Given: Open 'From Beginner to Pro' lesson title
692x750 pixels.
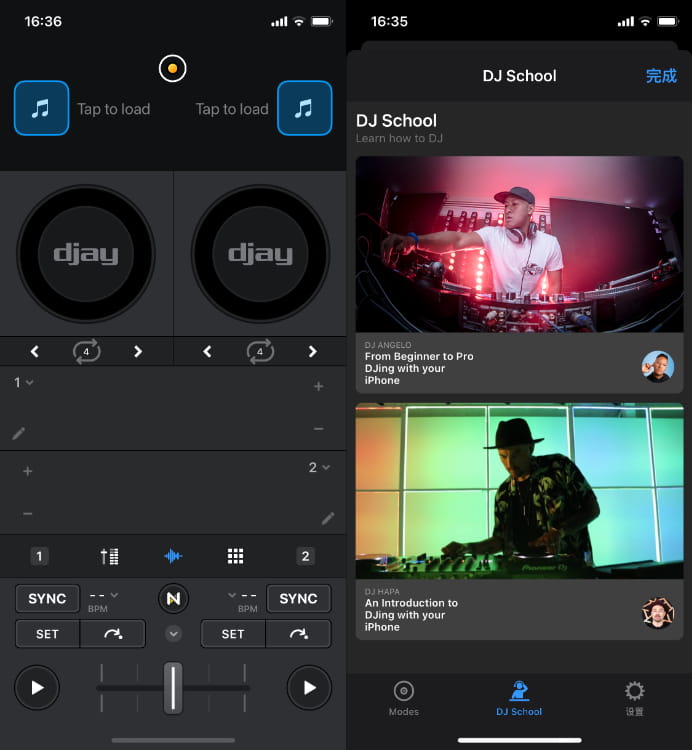Looking at the screenshot, I should coord(419,368).
